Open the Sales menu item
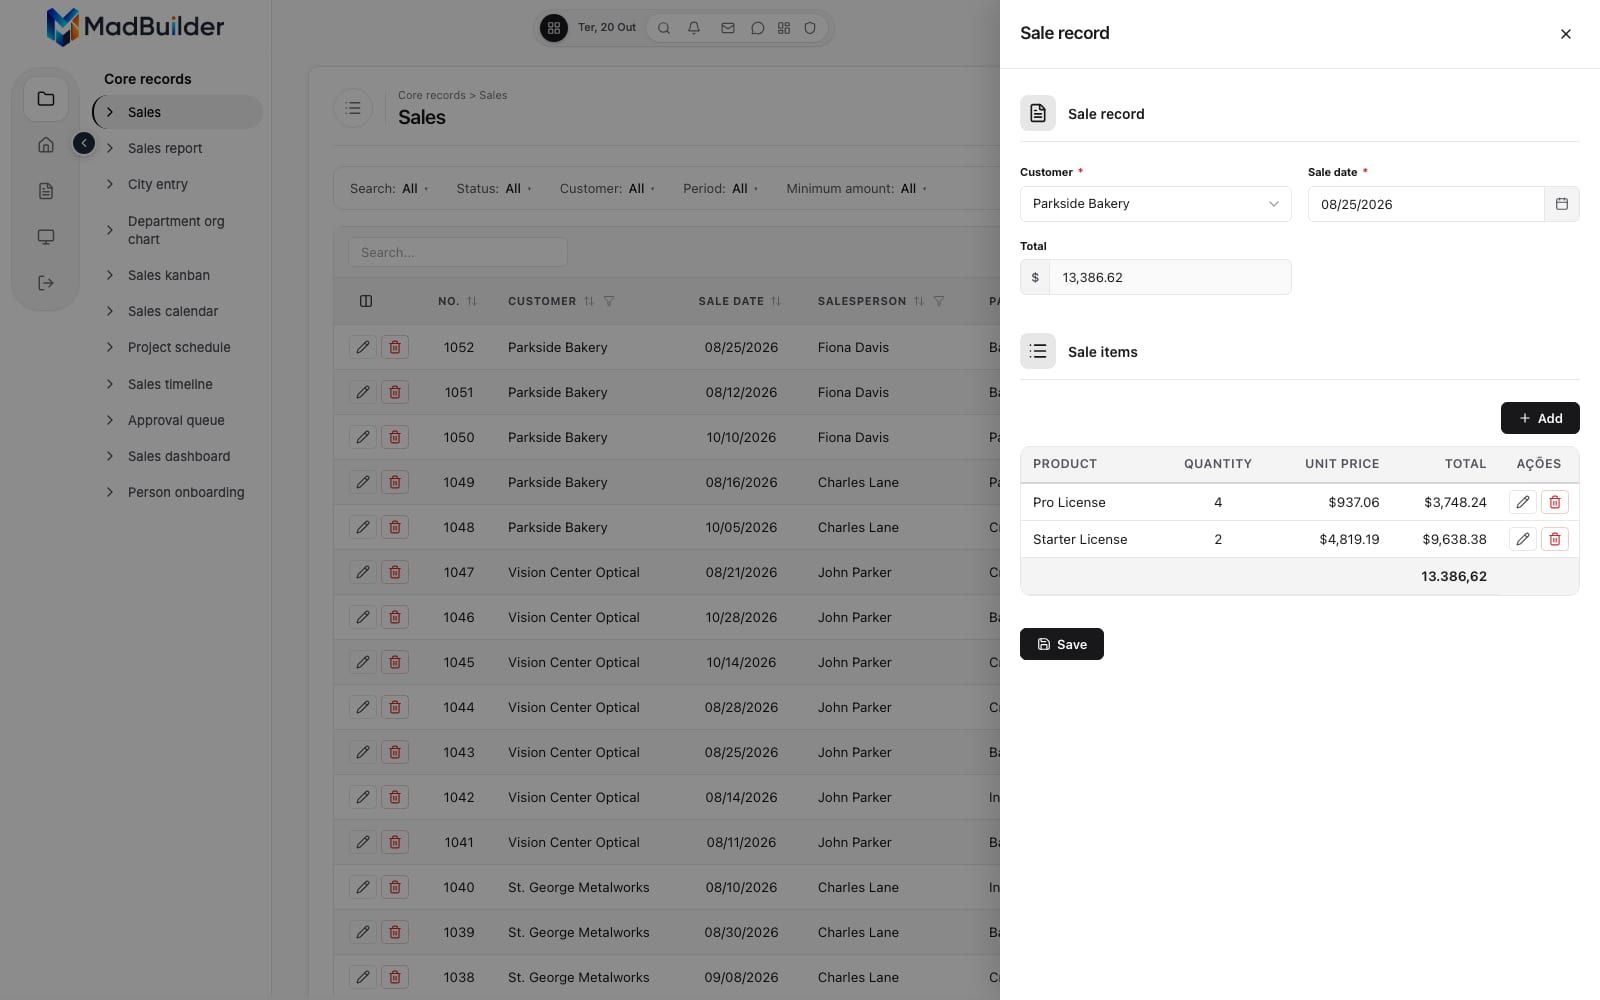The width and height of the screenshot is (1600, 1000). point(178,112)
